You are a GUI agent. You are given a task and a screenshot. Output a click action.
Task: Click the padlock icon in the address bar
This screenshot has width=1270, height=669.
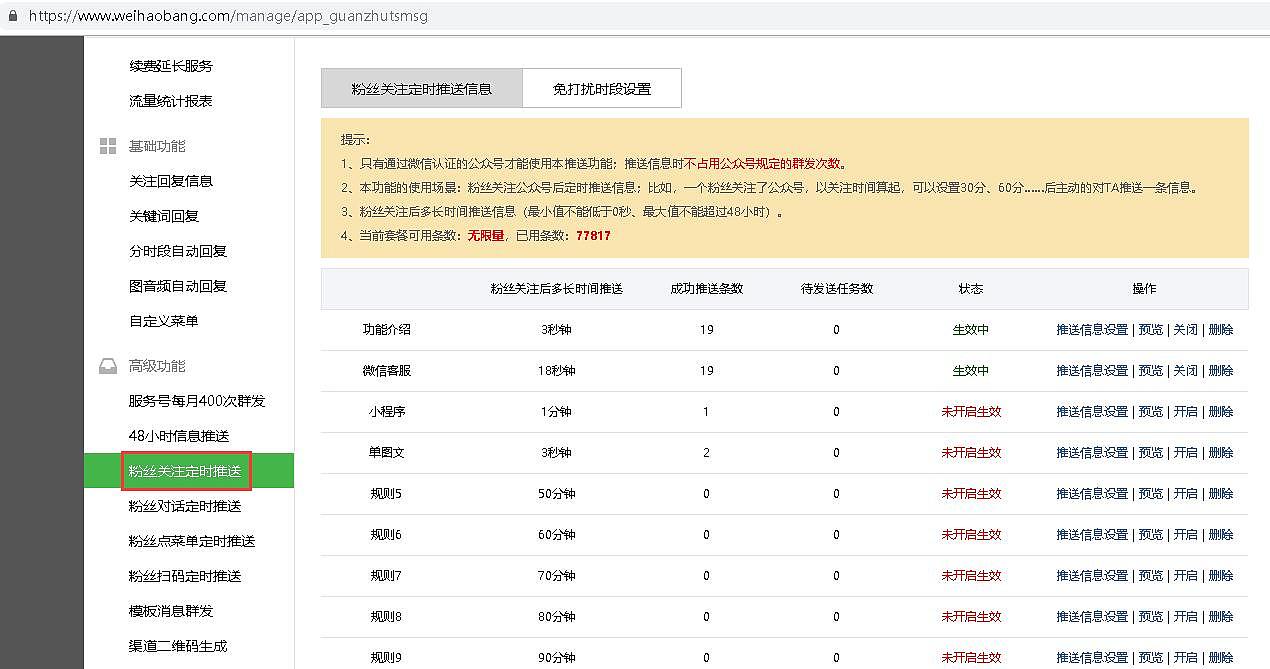(14, 16)
